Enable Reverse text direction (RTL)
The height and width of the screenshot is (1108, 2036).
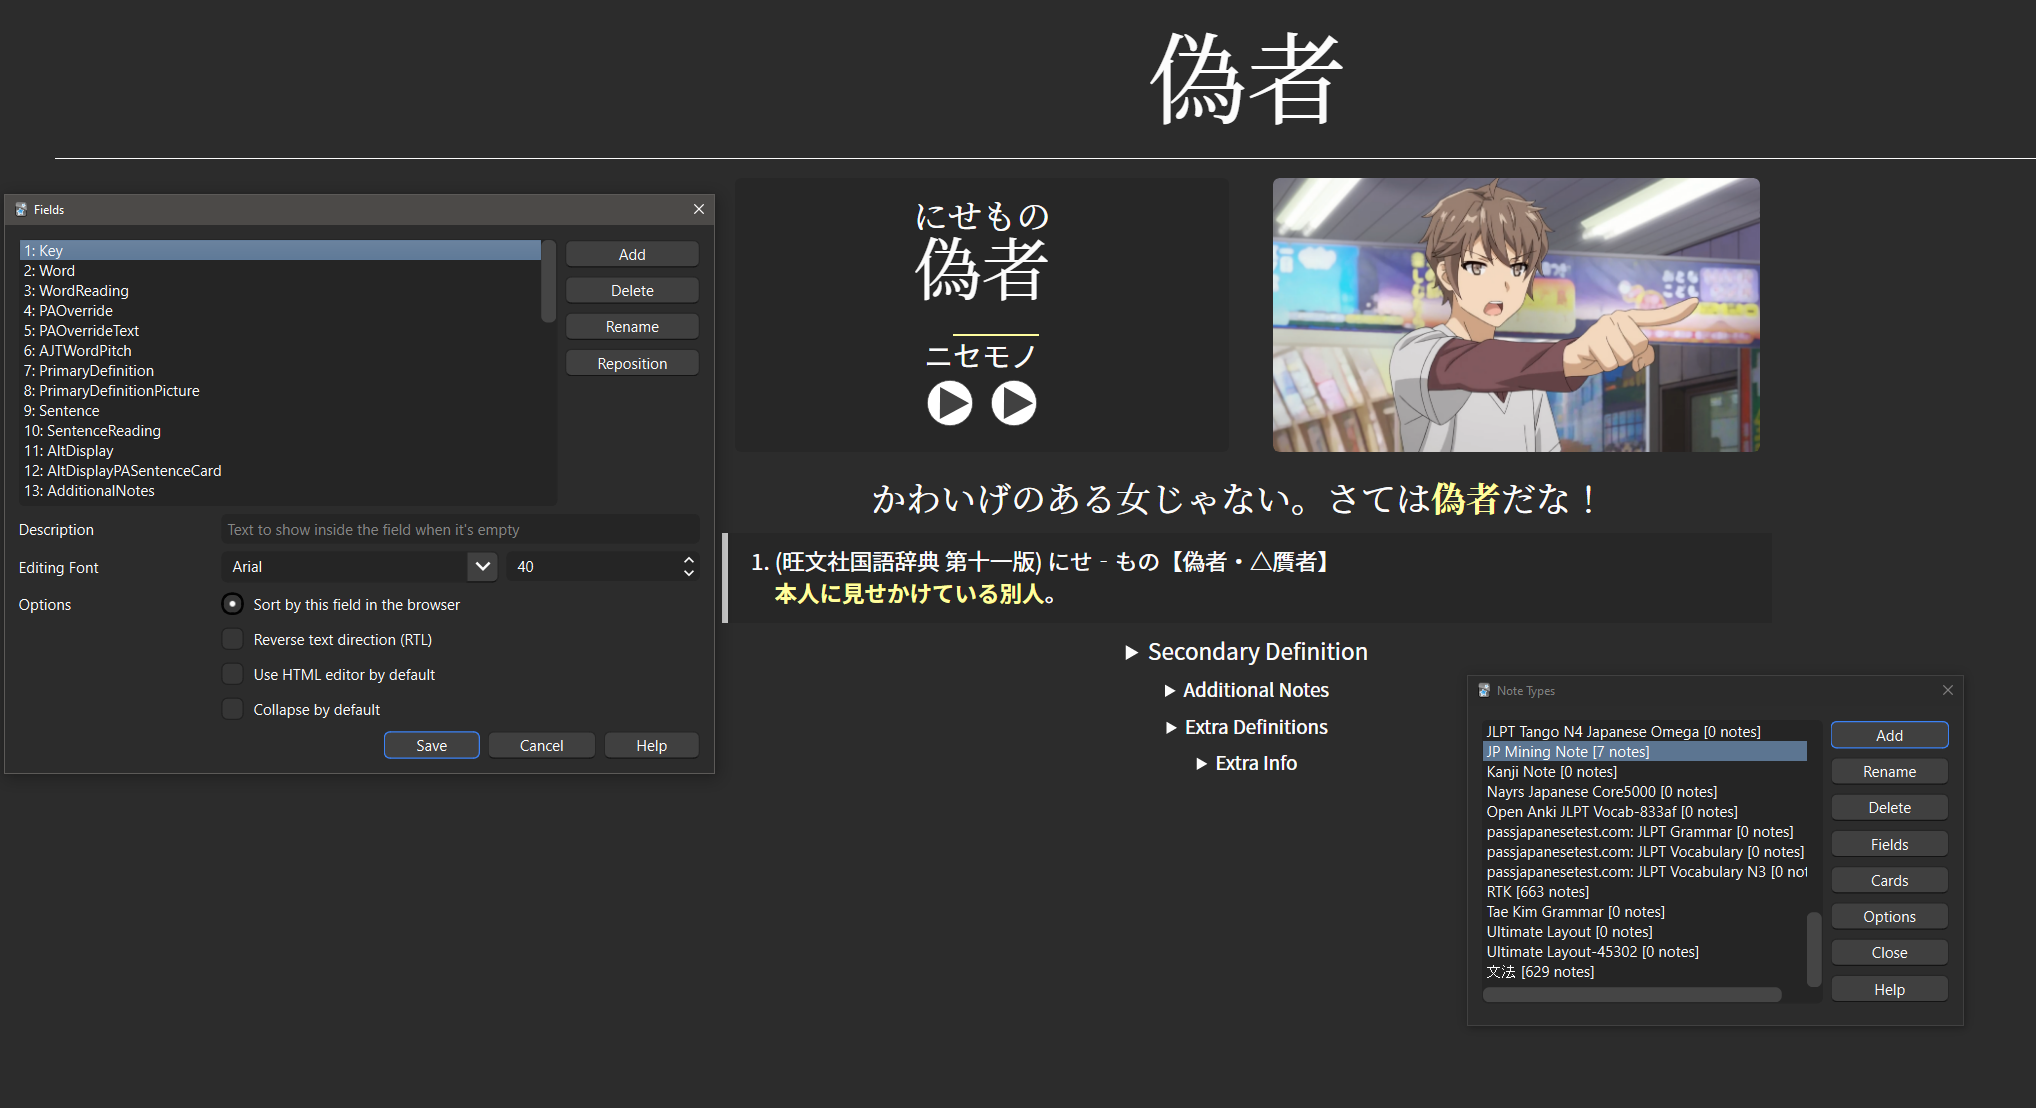pos(232,639)
